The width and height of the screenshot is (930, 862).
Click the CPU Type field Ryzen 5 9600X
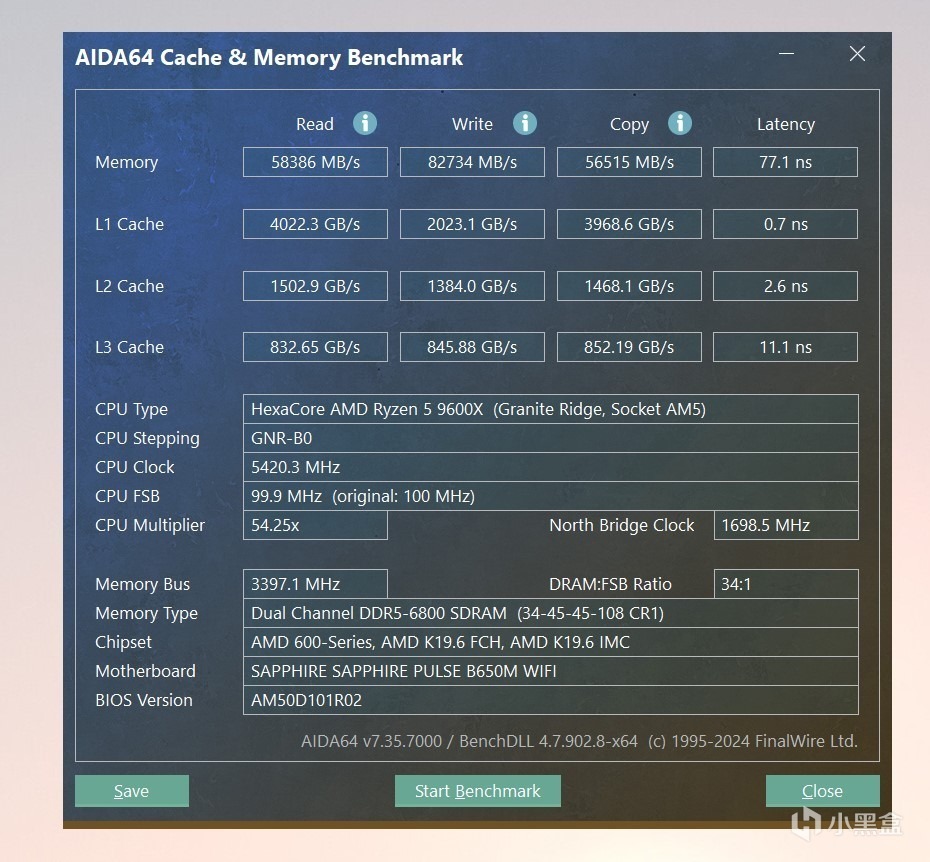point(550,409)
